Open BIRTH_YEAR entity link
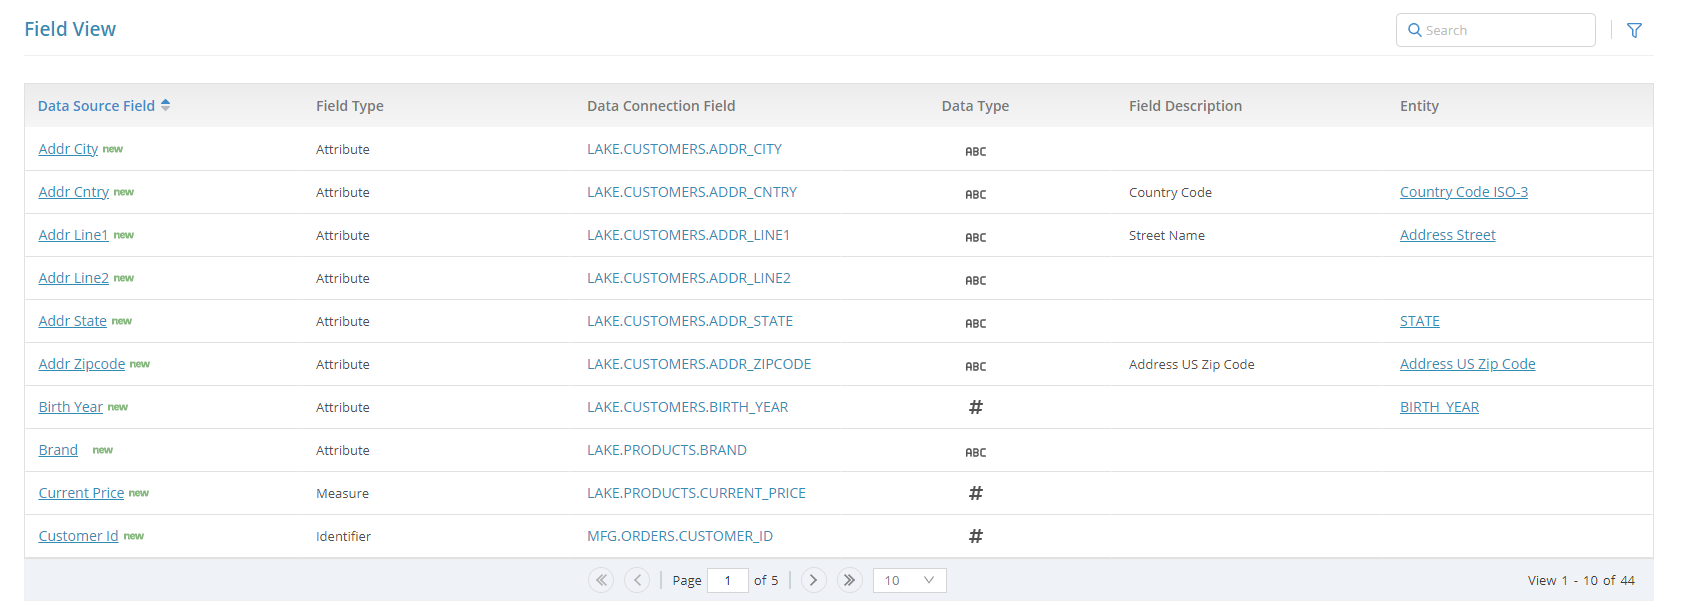 pyautogui.click(x=1440, y=407)
